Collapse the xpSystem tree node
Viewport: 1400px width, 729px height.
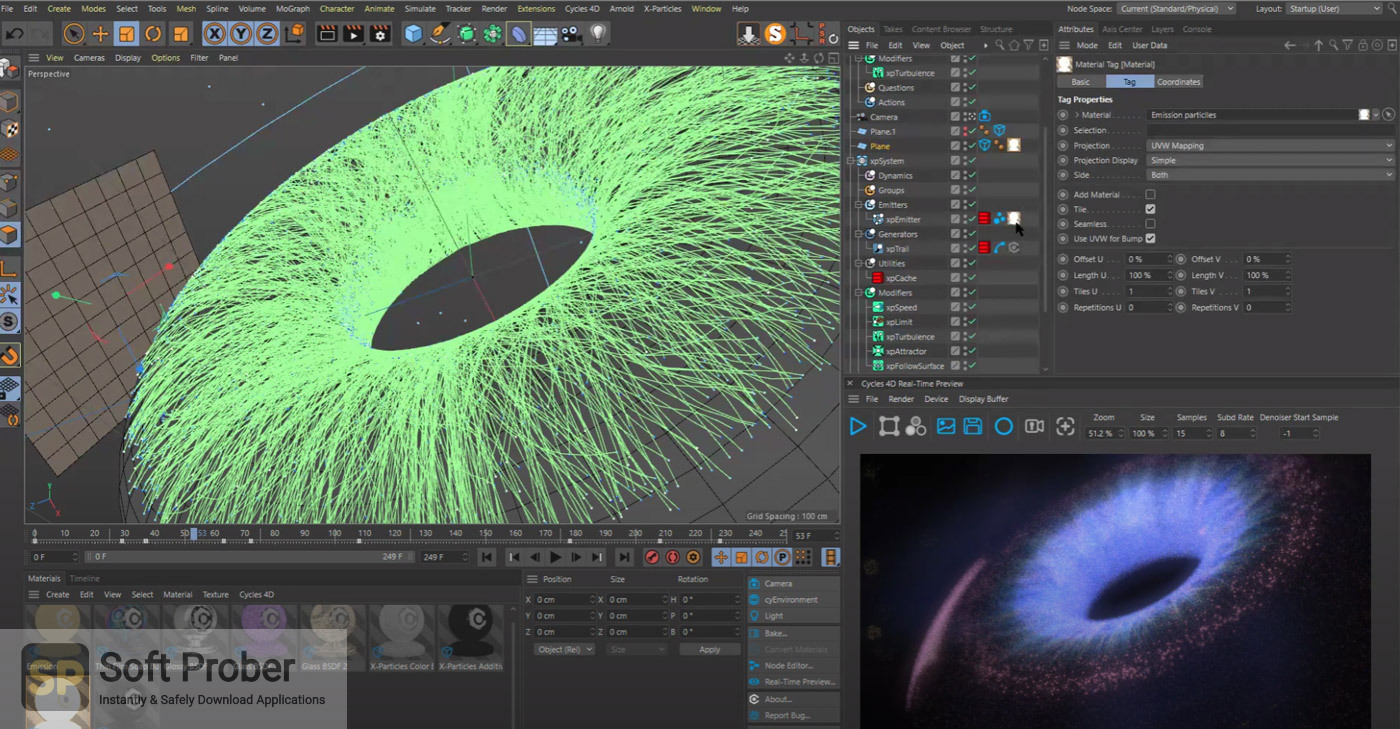pos(852,161)
